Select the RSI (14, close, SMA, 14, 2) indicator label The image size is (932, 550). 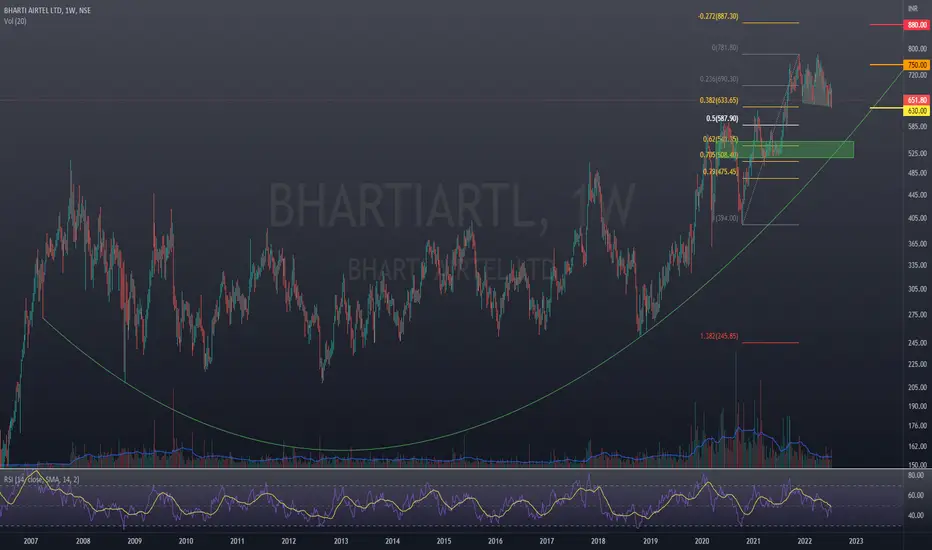coord(42,479)
